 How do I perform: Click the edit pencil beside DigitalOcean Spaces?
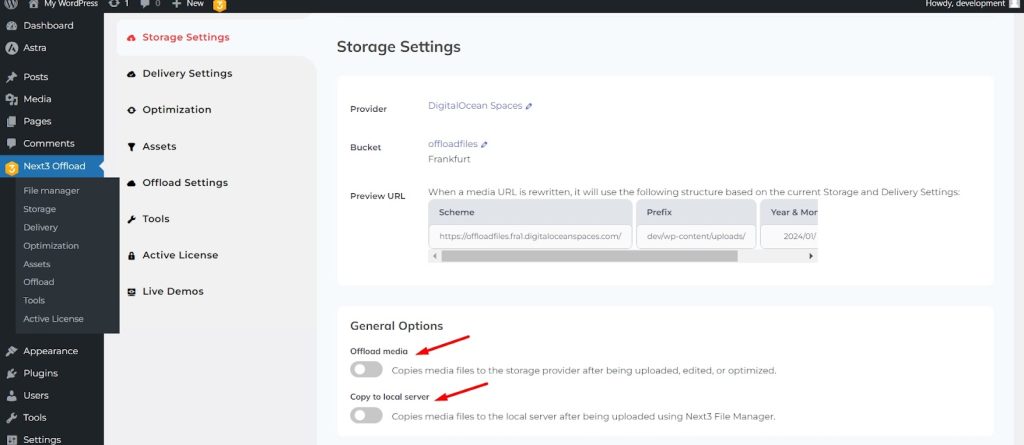[x=529, y=106]
